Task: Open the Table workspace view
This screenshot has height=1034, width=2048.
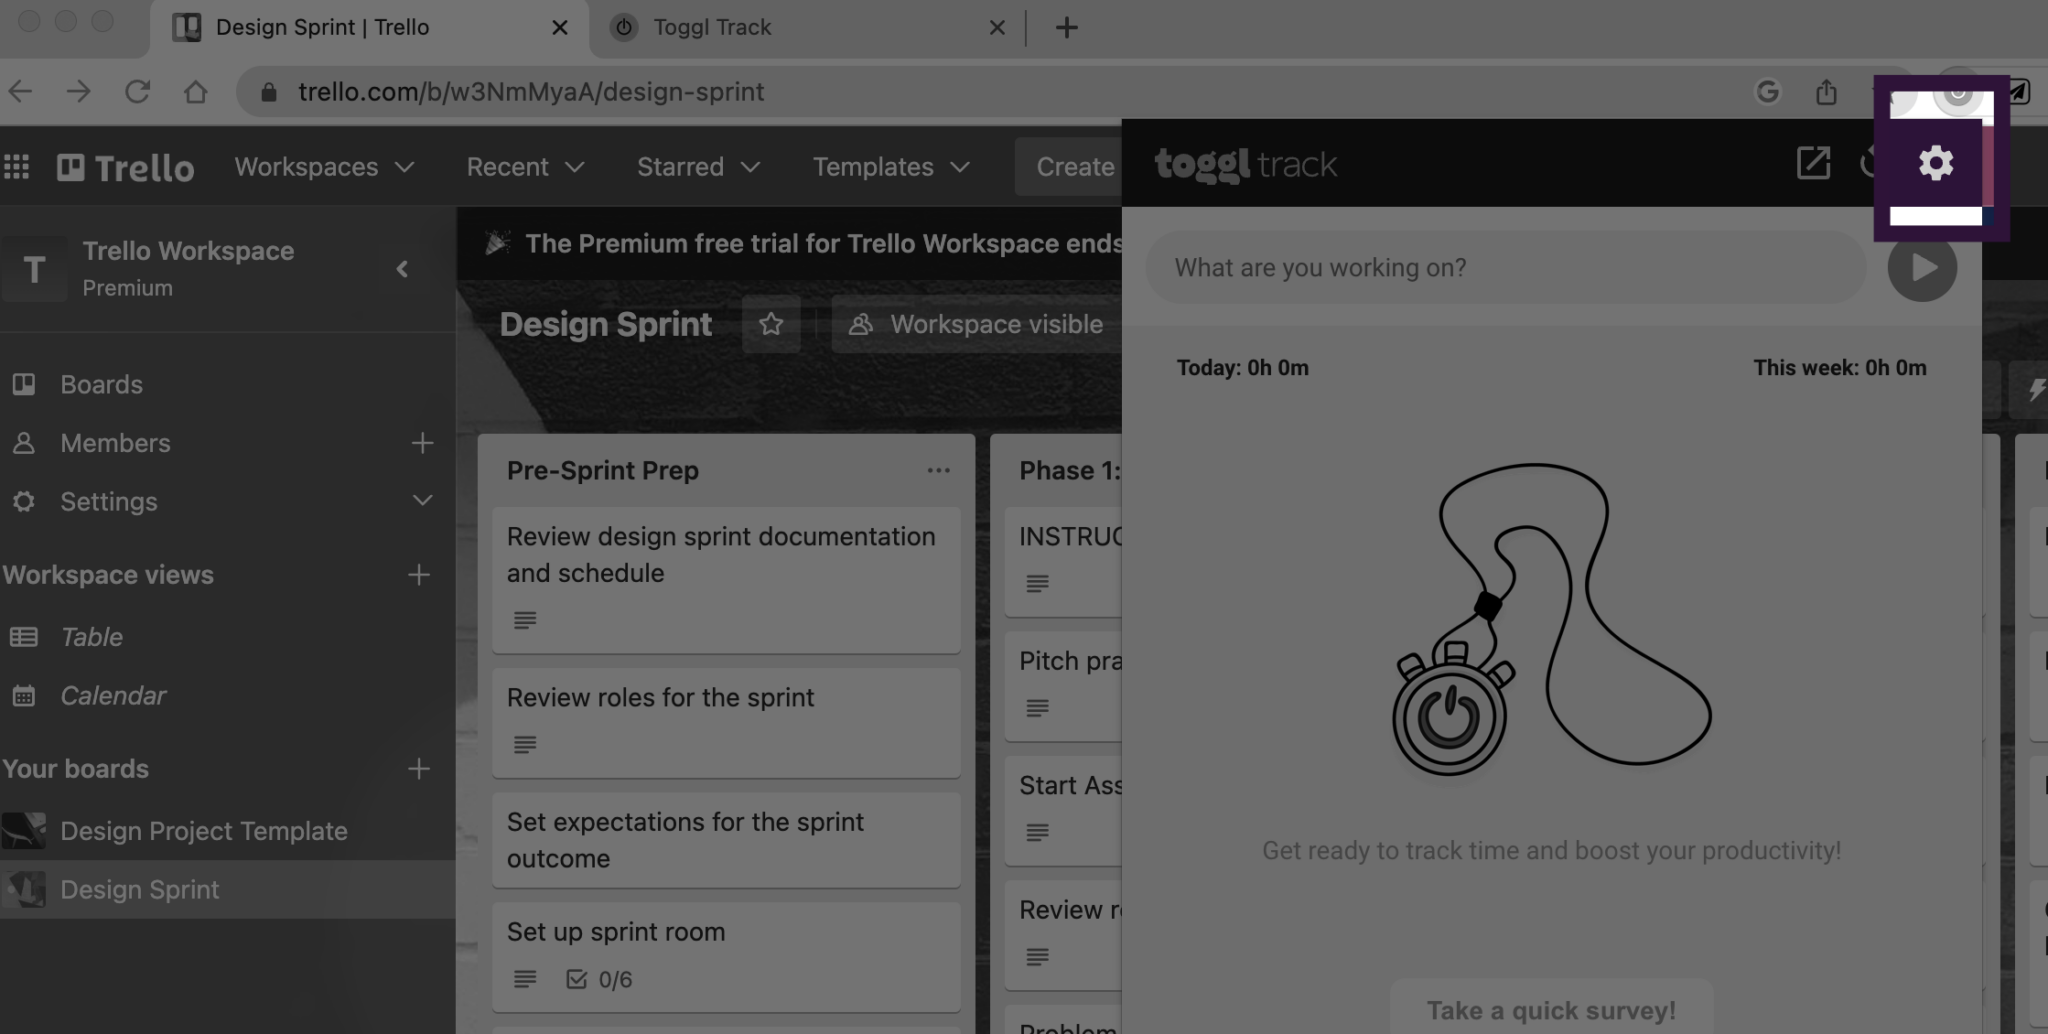Action: (x=91, y=636)
